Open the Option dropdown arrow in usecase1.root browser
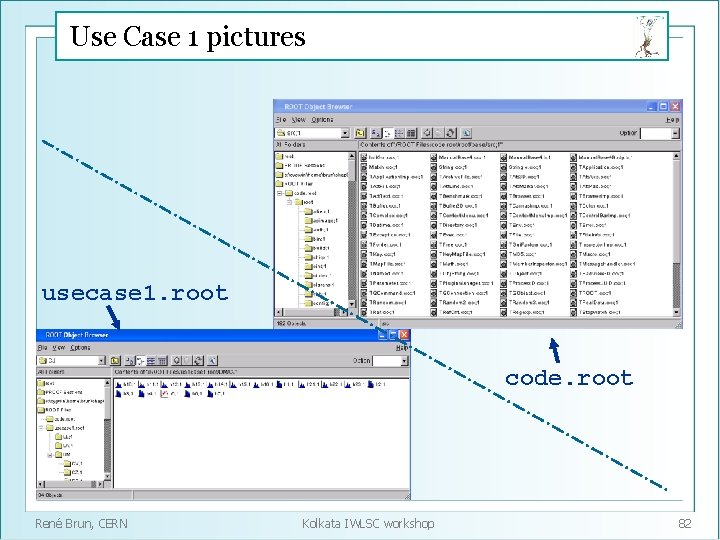The width and height of the screenshot is (720, 540). 404,361
